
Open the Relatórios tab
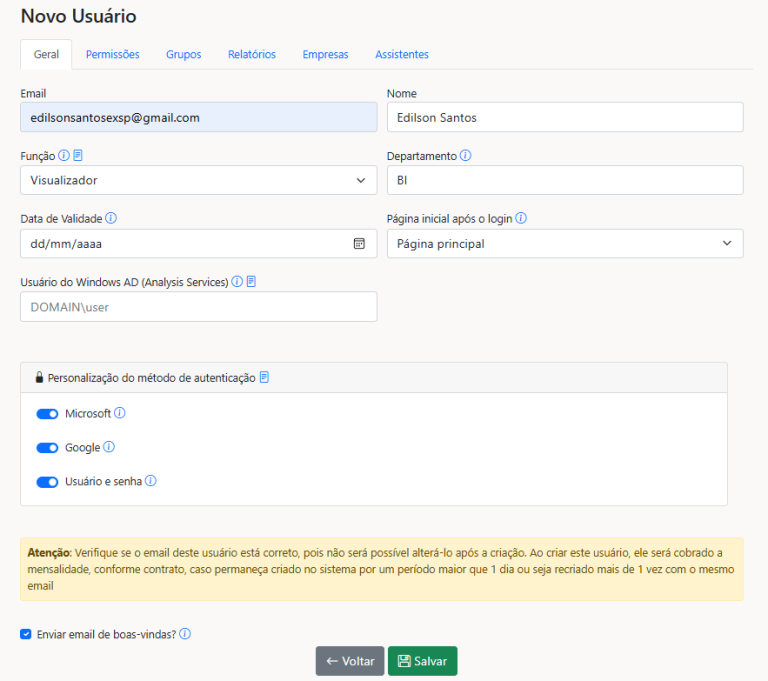[251, 54]
